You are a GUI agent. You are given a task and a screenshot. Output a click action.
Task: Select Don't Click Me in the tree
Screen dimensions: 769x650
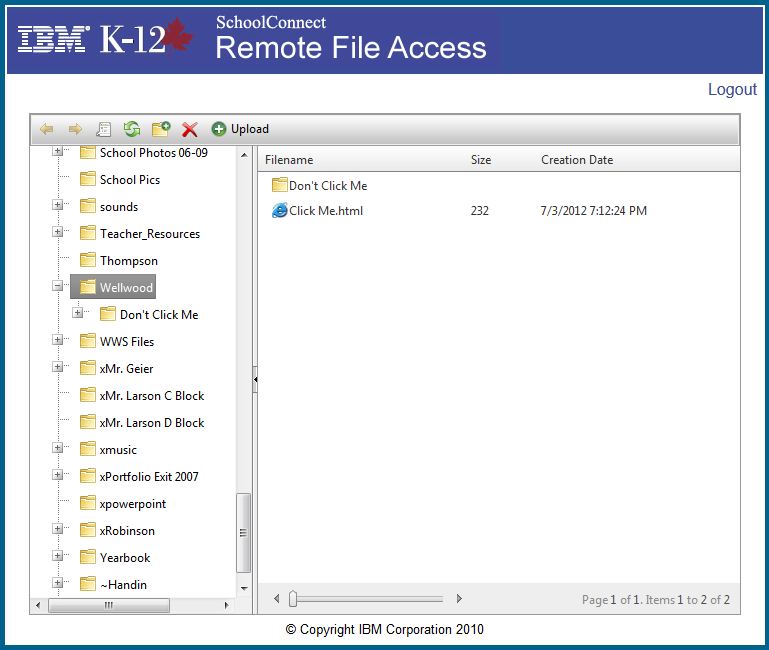[x=159, y=315]
